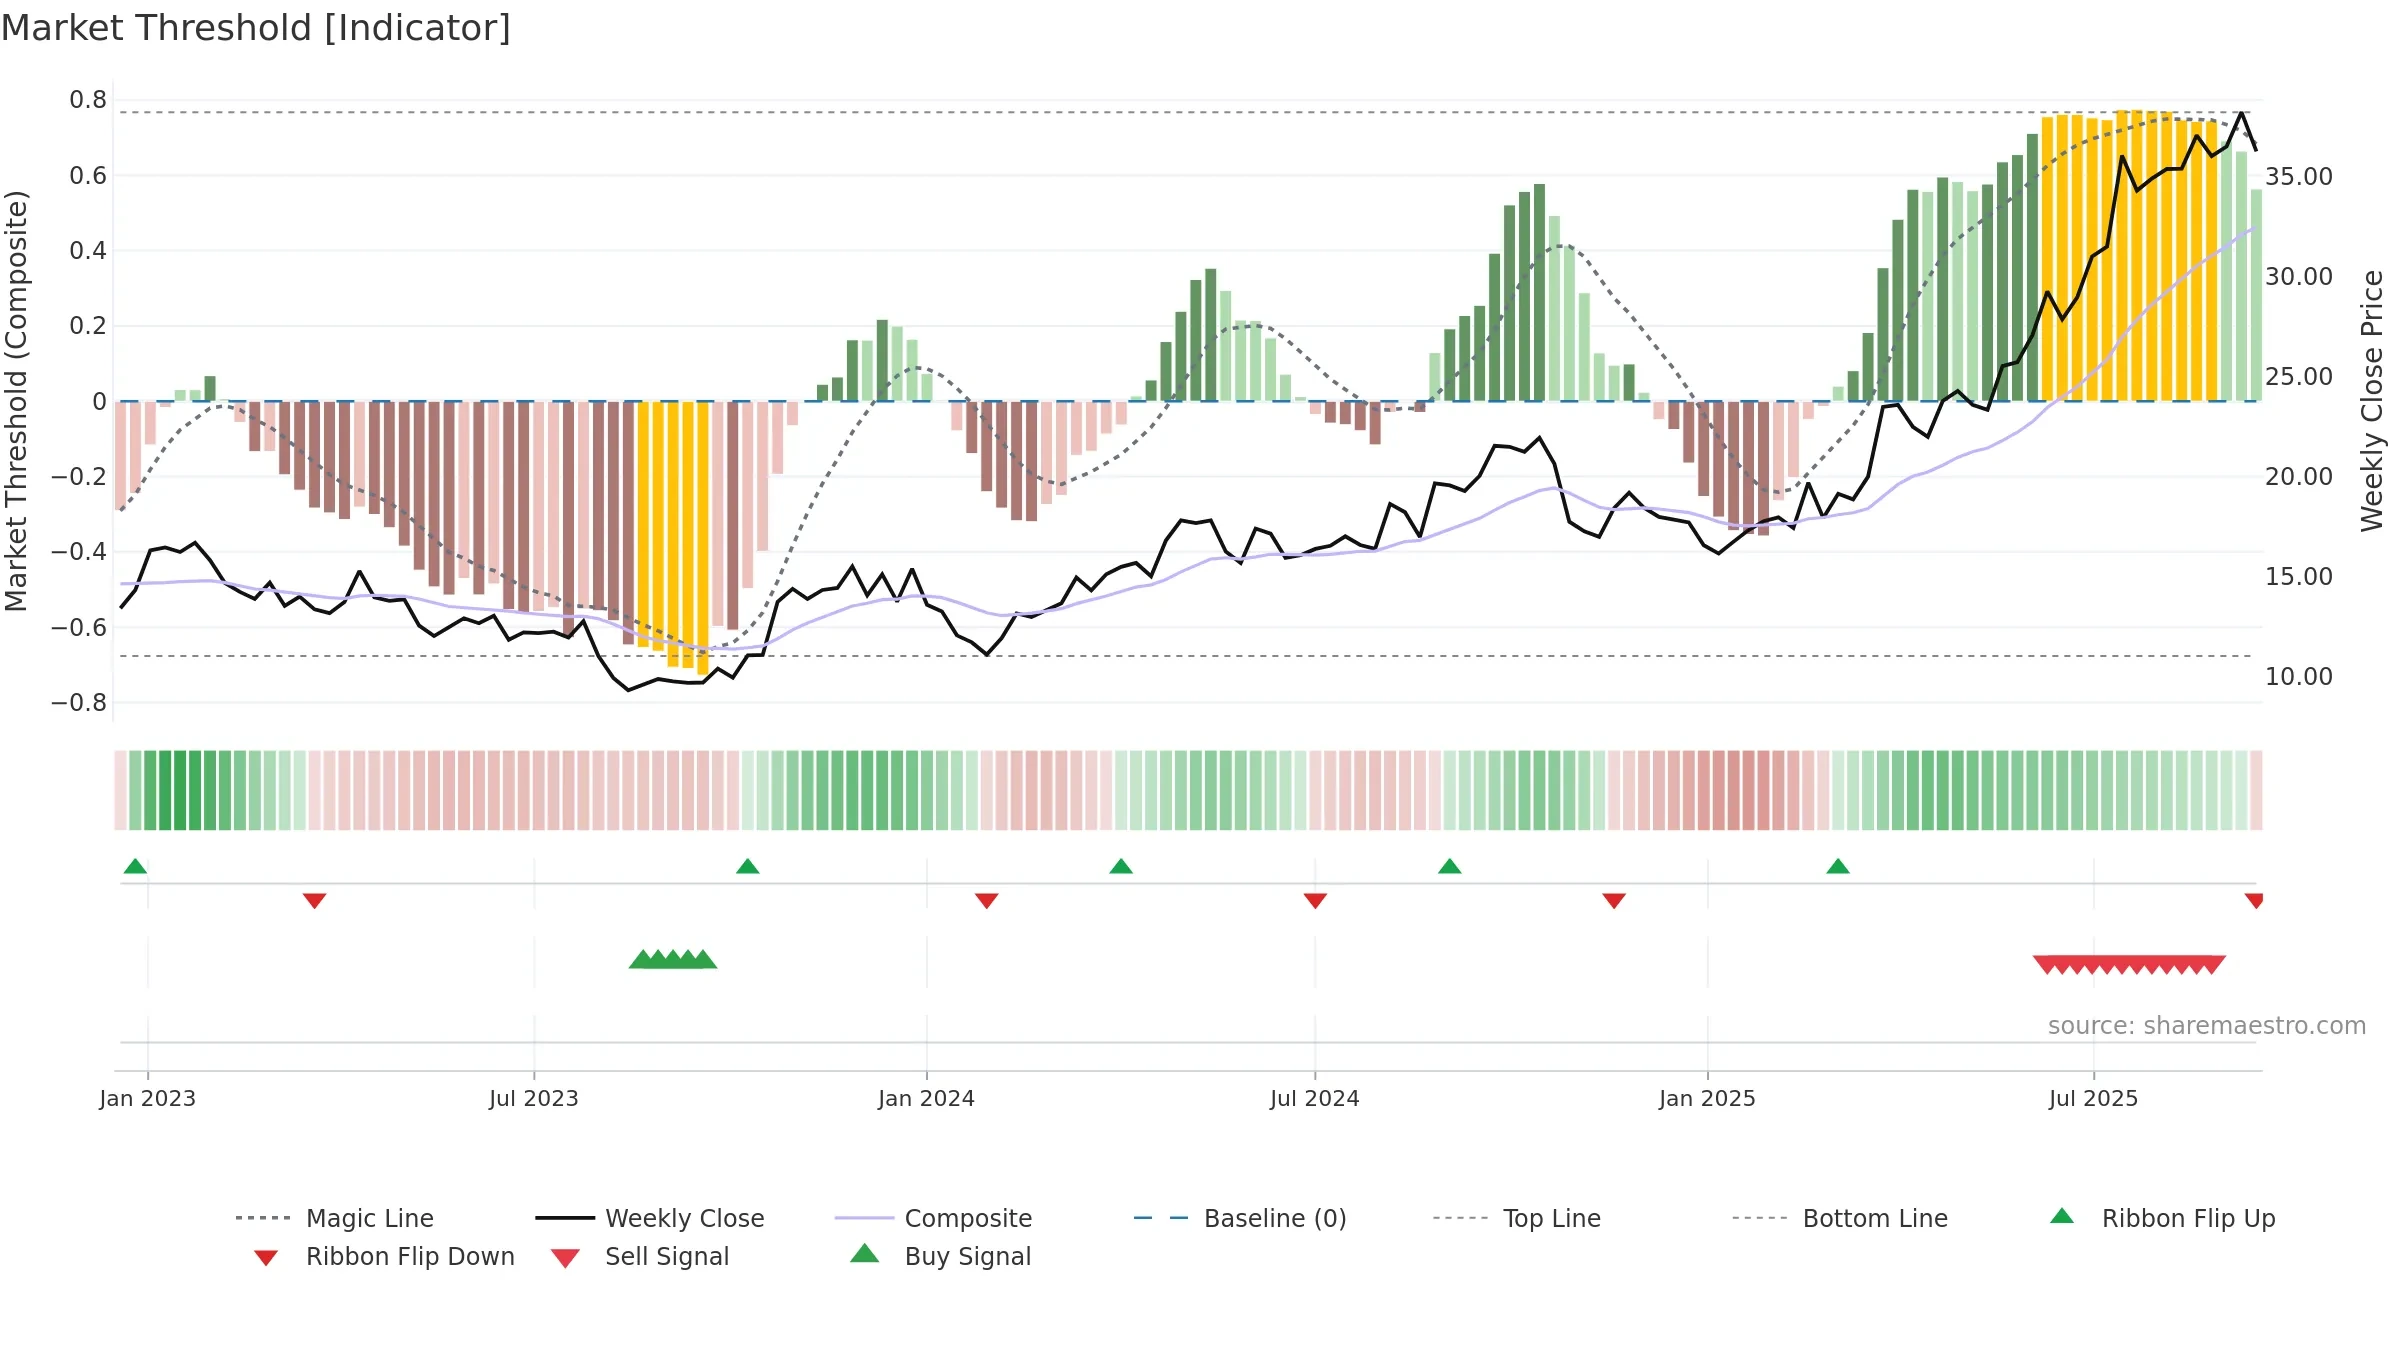
Task: Toggle the Baseline (0) legend entry
Action: (1240, 1218)
